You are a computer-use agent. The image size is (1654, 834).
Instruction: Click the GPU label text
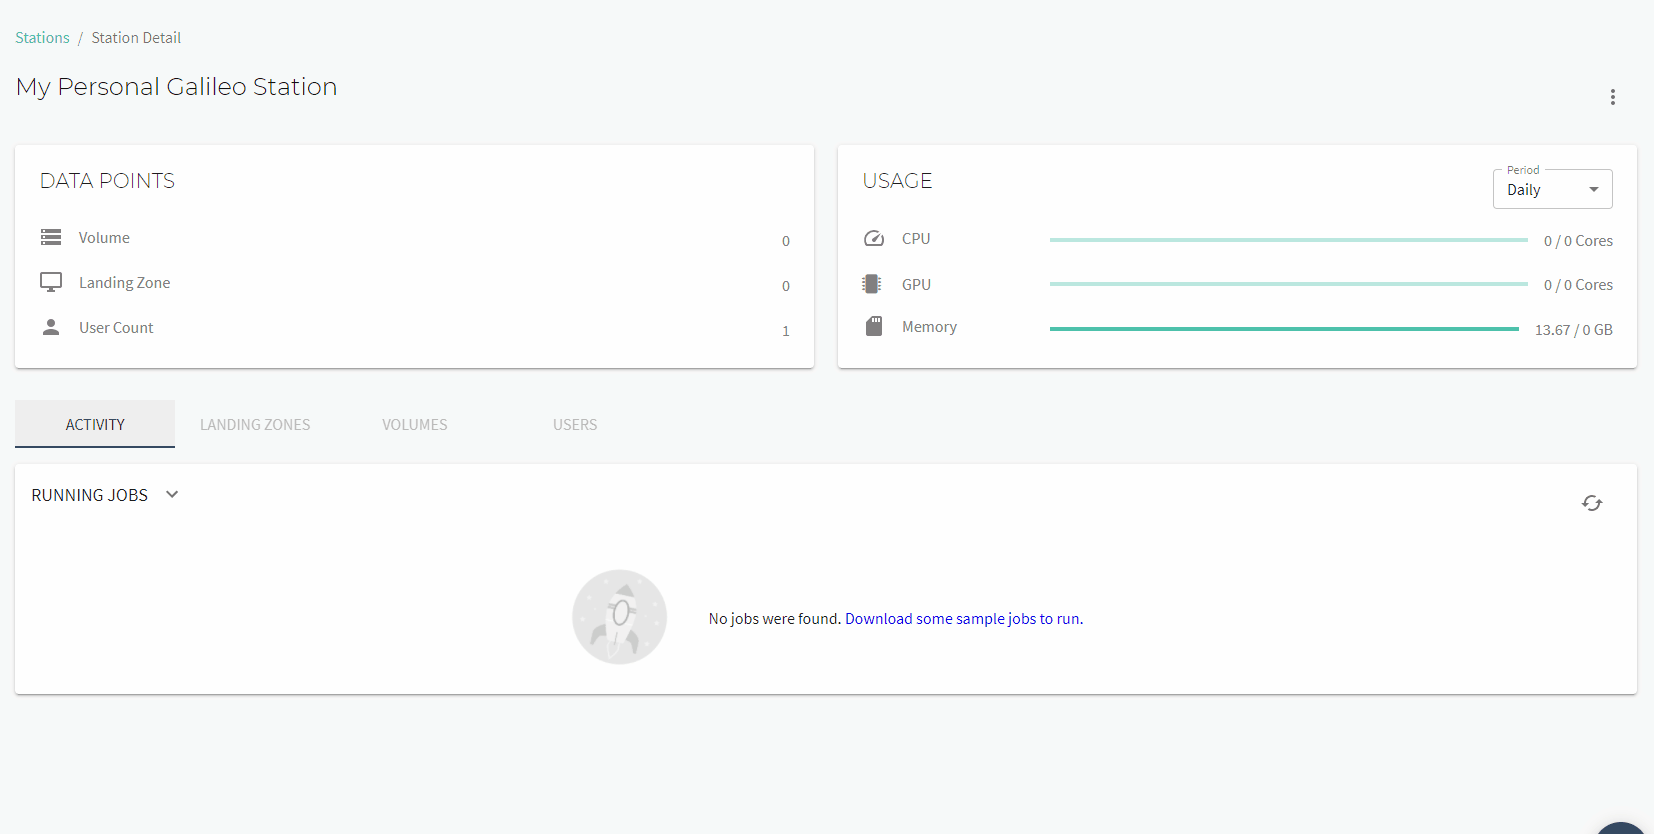click(916, 285)
